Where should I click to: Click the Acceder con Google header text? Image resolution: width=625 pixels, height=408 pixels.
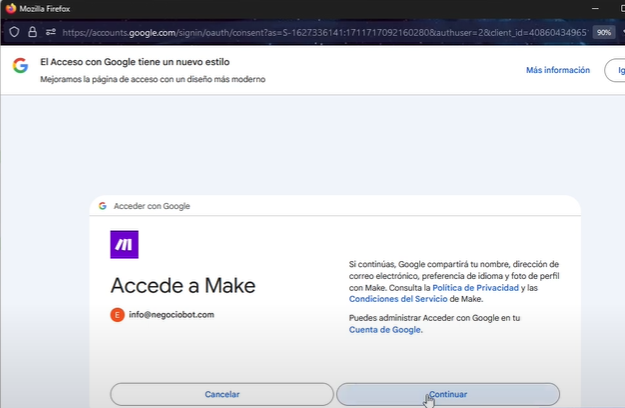152,206
